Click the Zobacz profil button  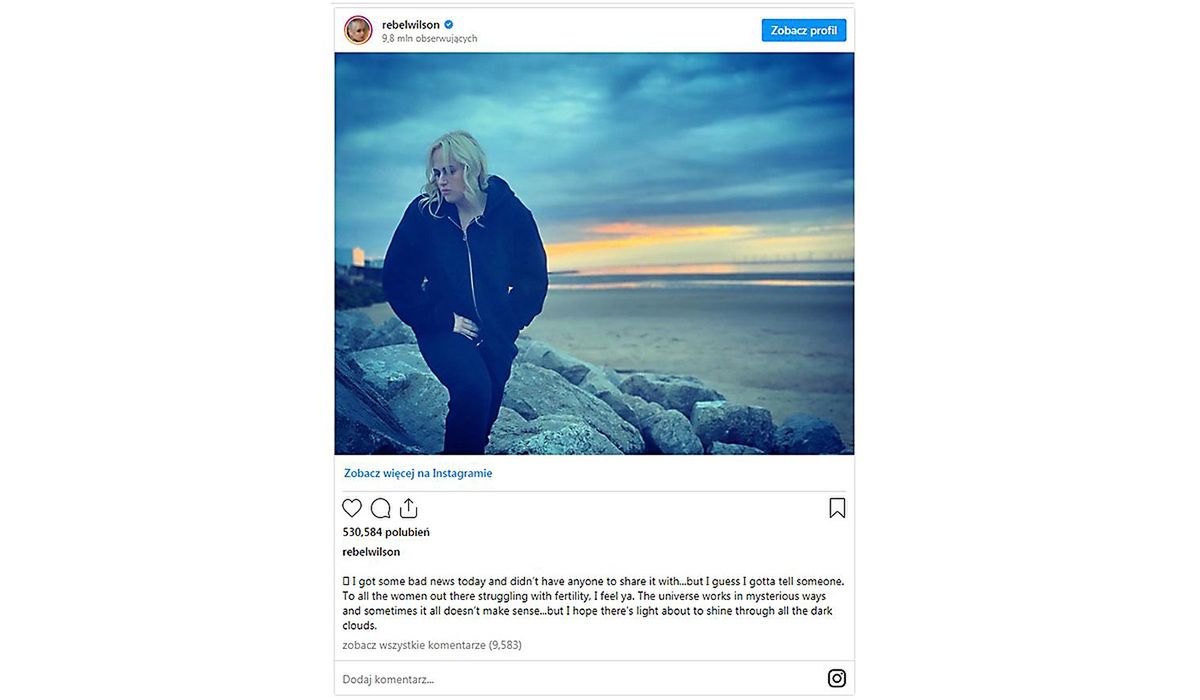click(x=804, y=30)
